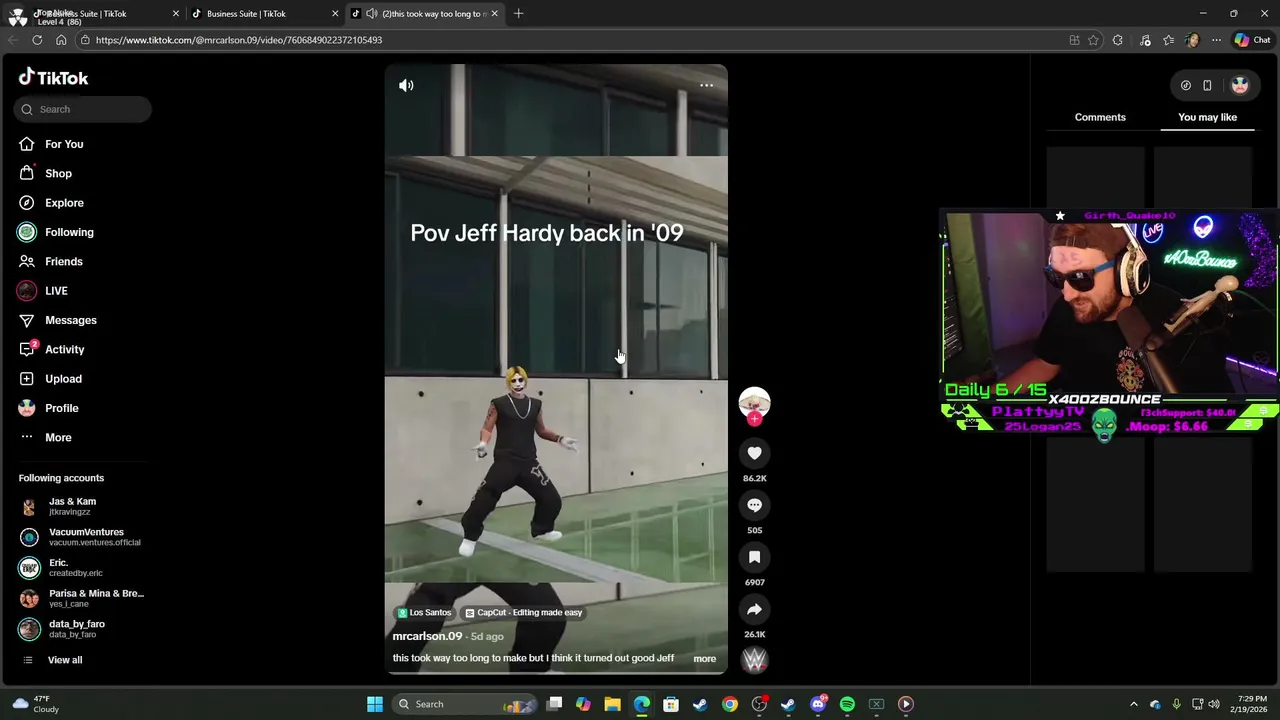Viewport: 1280px width, 720px height.
Task: Expand caption with more link
Action: 704,659
